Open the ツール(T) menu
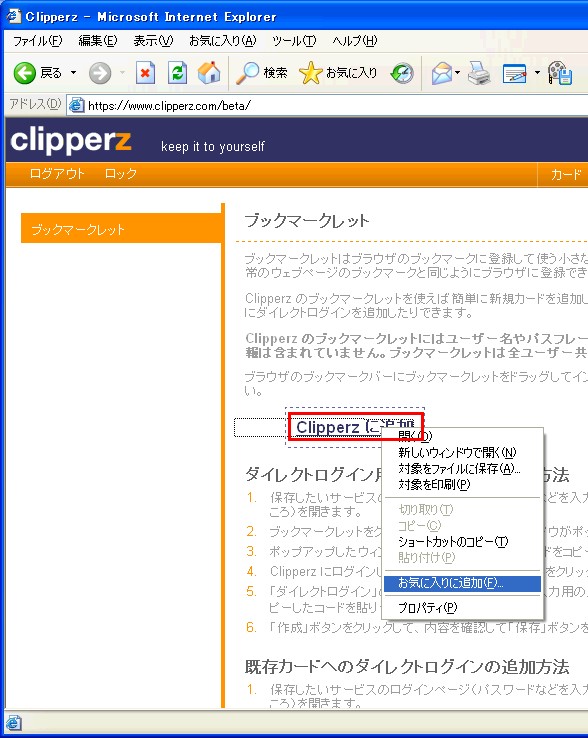The width and height of the screenshot is (588, 738). point(294,41)
